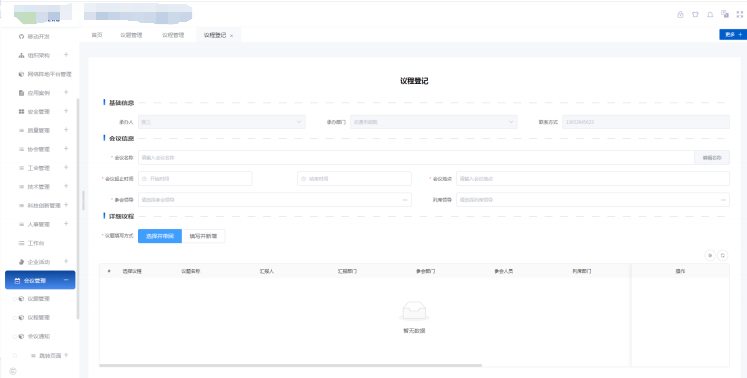
Task: Click the 参会人员 column header
Action: [x=504, y=271]
